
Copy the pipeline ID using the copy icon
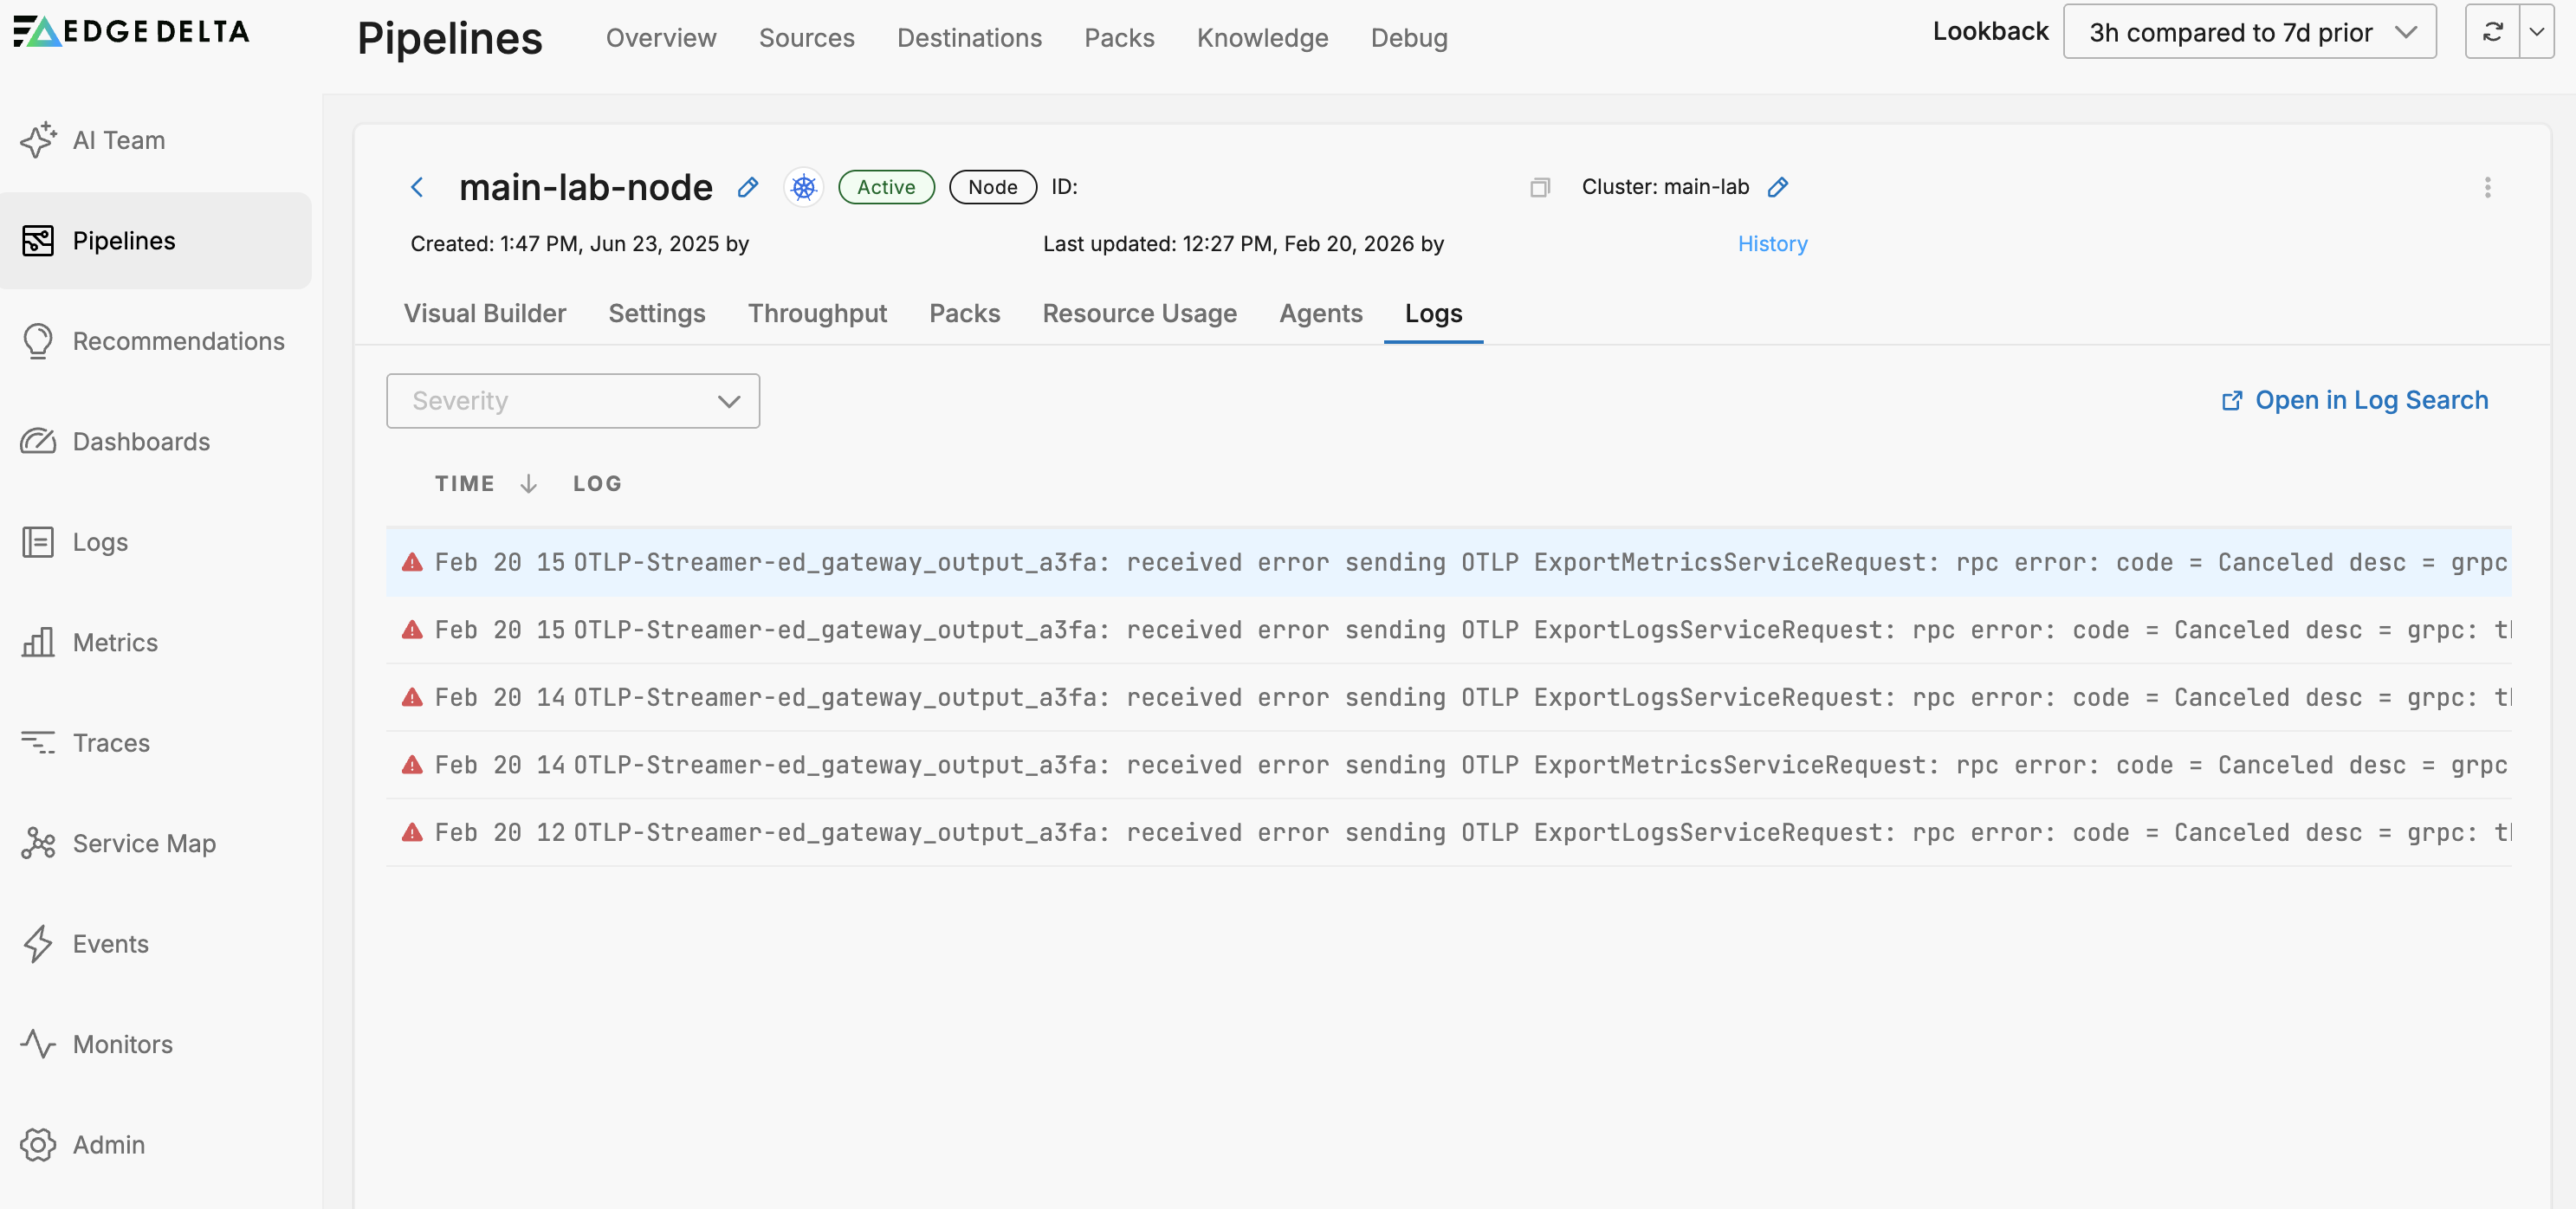[x=1540, y=187]
